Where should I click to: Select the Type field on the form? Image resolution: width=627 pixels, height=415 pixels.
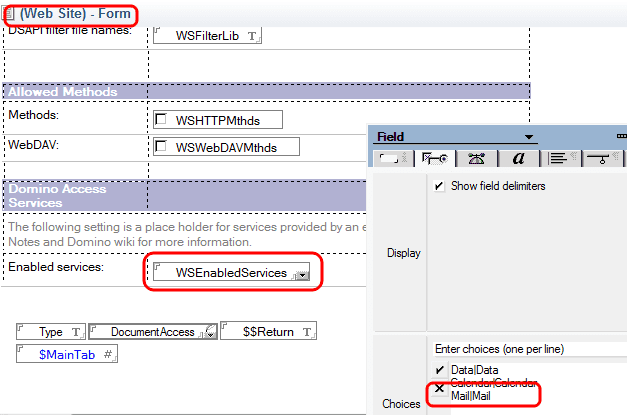pos(50,332)
